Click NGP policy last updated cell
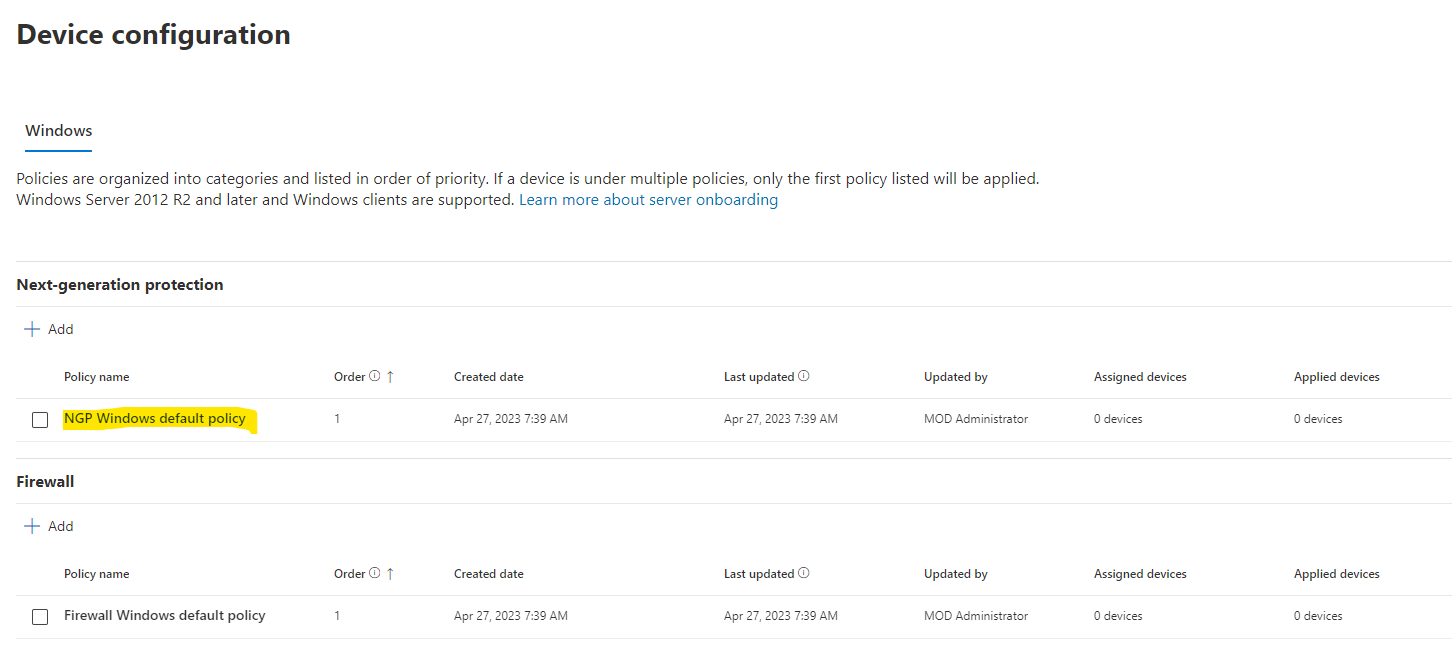 (x=781, y=419)
